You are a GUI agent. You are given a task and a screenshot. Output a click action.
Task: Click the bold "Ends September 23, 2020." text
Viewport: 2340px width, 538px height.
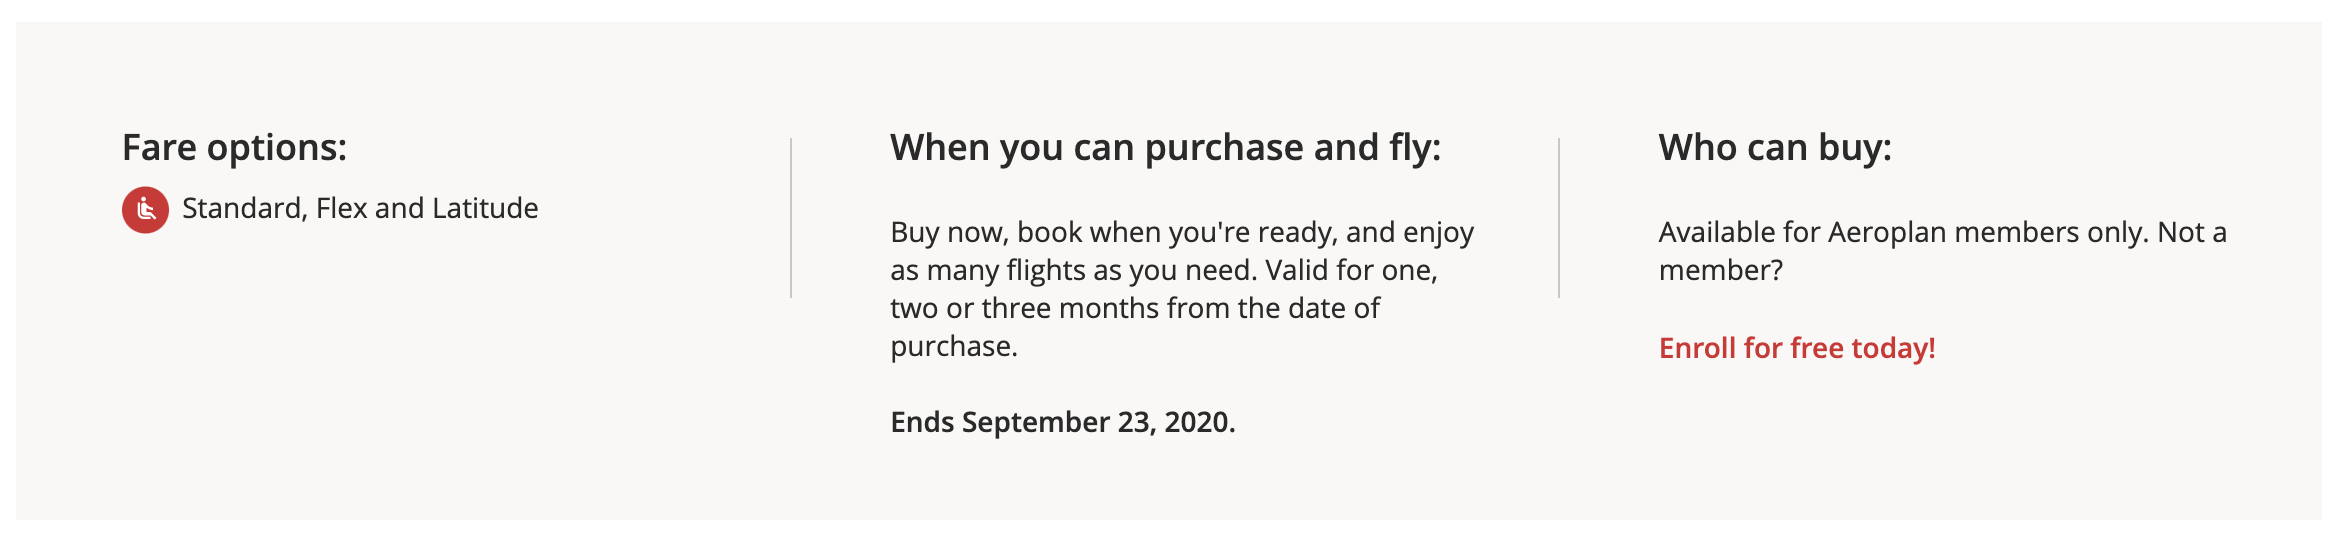[1062, 422]
